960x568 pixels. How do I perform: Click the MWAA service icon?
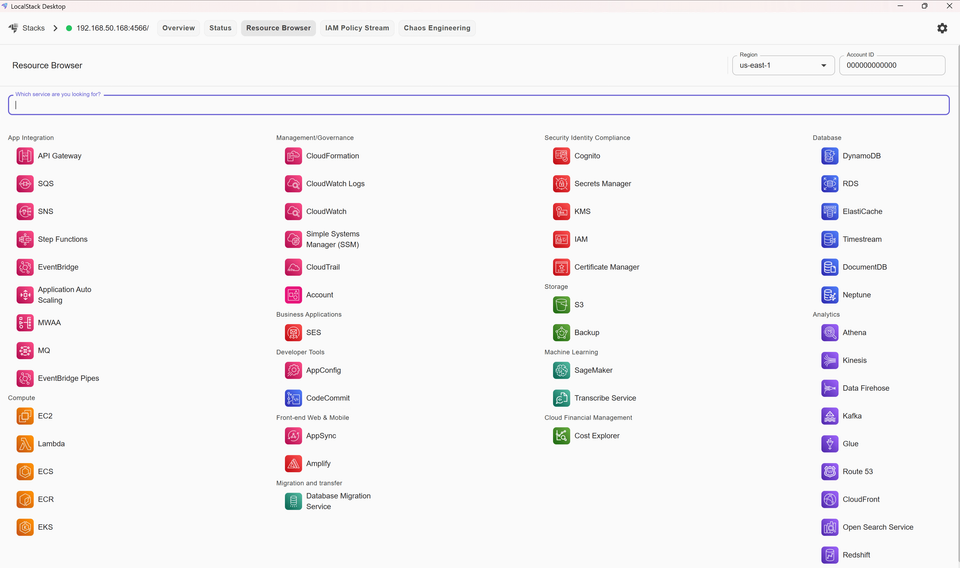[x=25, y=323]
